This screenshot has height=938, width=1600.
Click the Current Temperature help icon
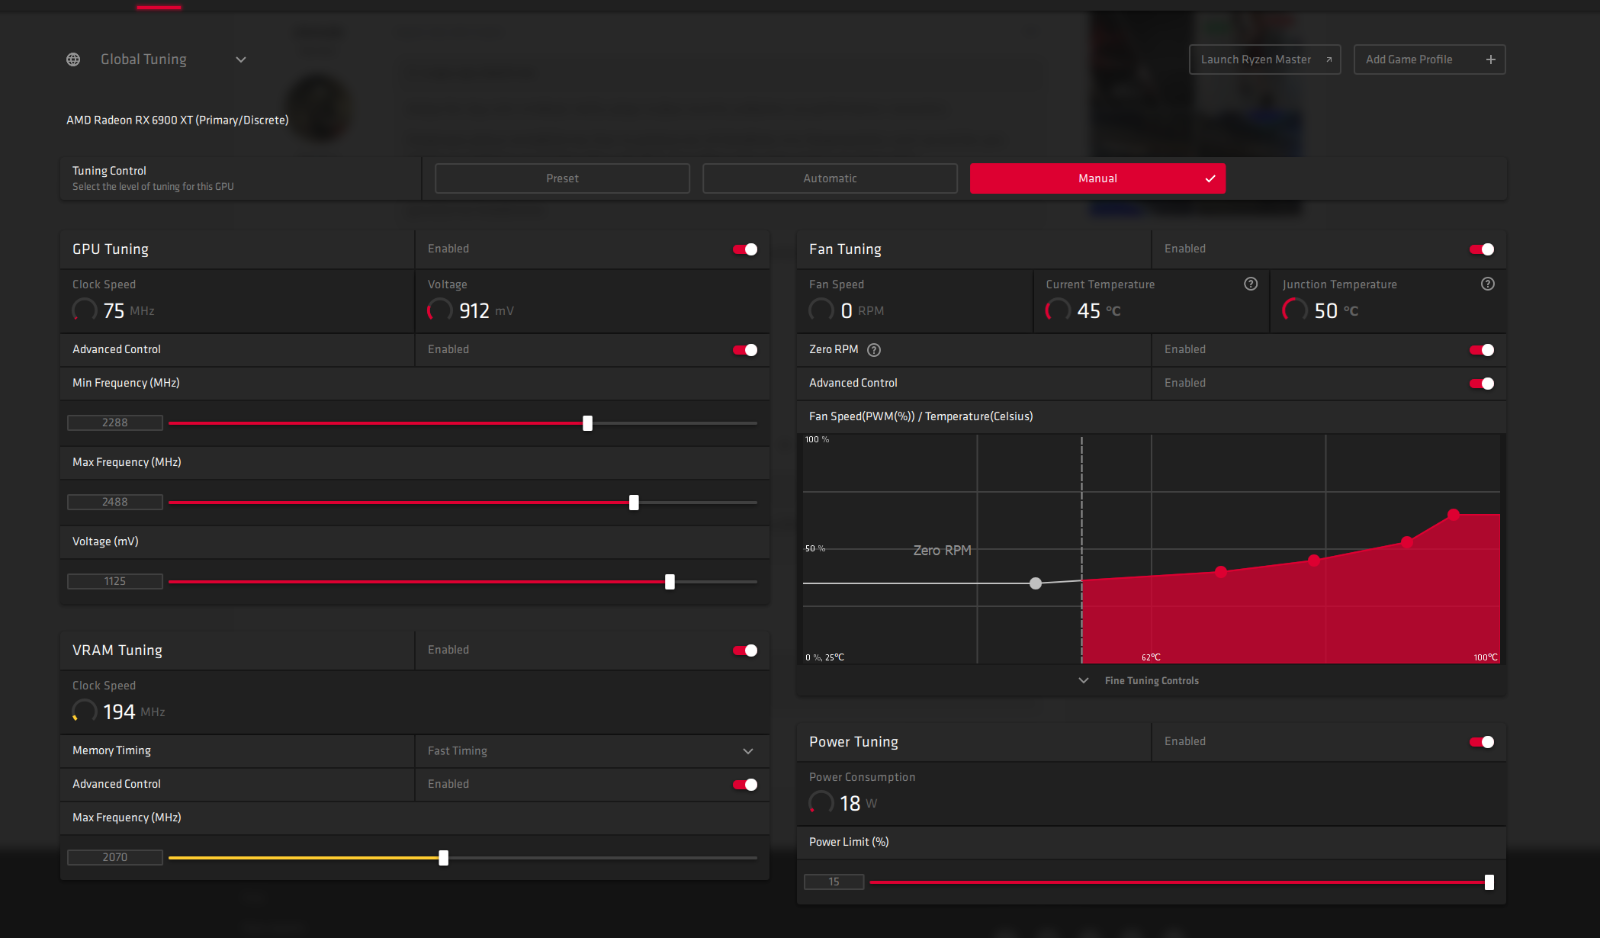pyautogui.click(x=1250, y=284)
